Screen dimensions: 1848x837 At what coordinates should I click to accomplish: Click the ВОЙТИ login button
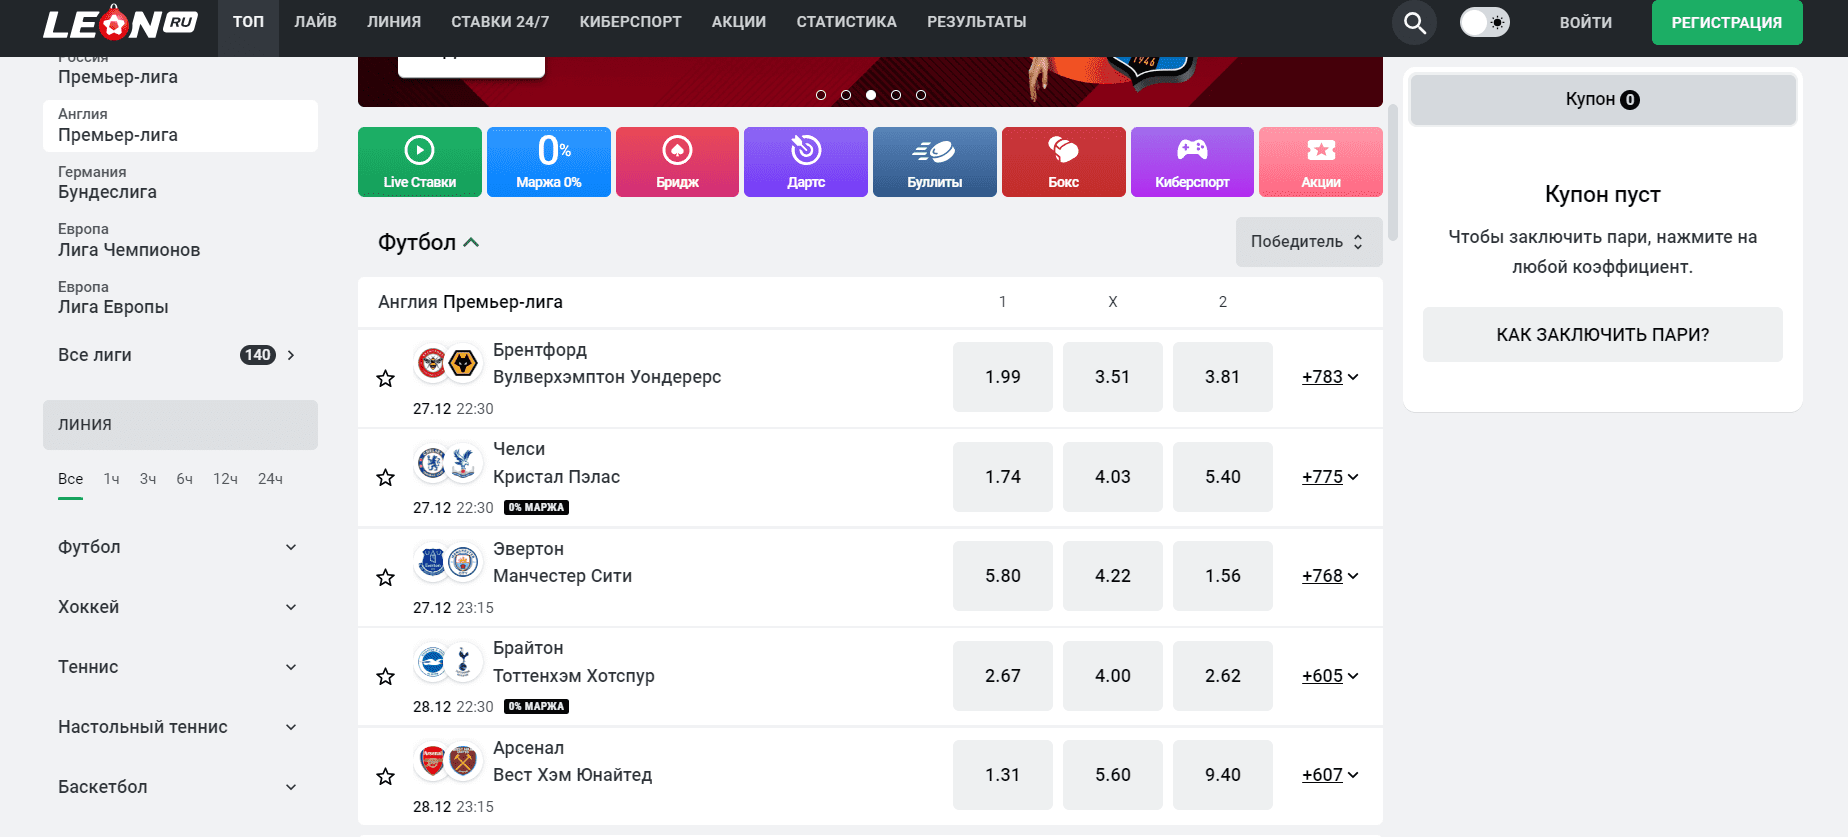(1585, 22)
